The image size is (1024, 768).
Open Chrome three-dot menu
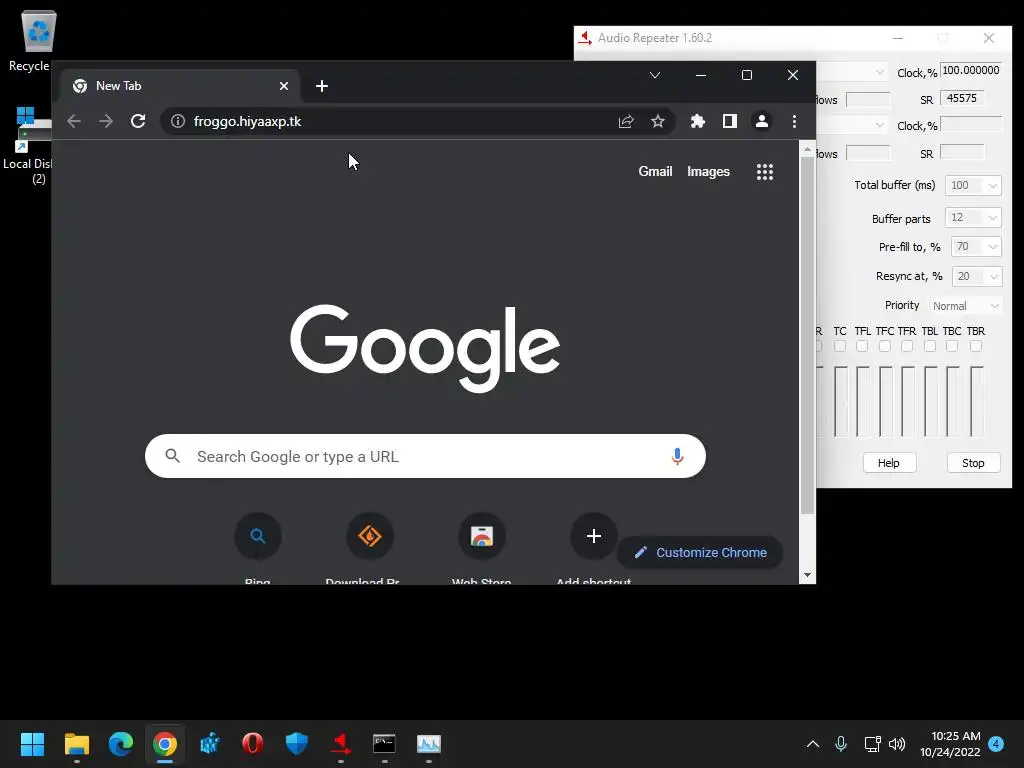click(794, 121)
